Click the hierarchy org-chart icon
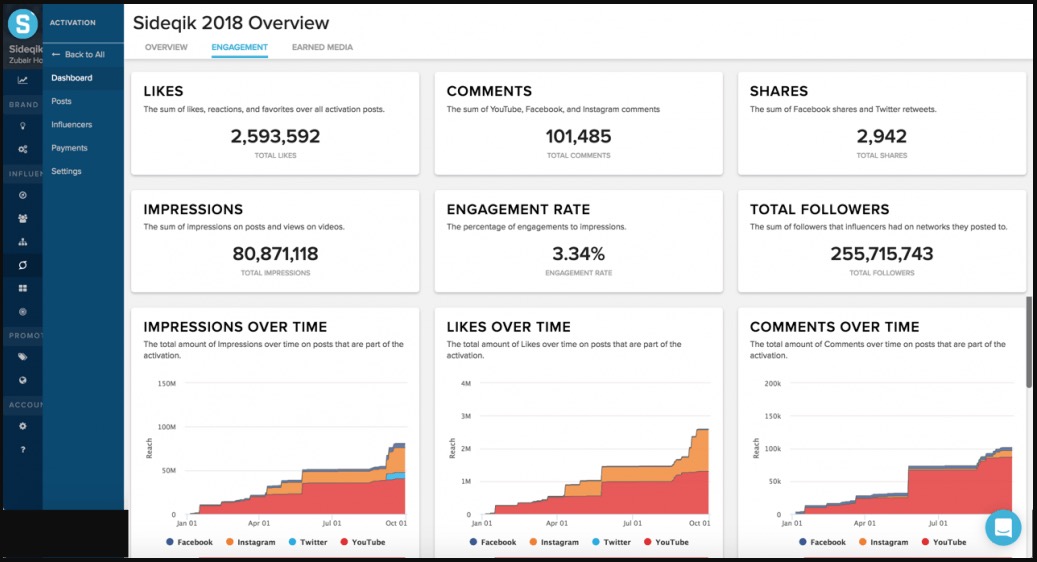The image size is (1037, 562). (22, 242)
